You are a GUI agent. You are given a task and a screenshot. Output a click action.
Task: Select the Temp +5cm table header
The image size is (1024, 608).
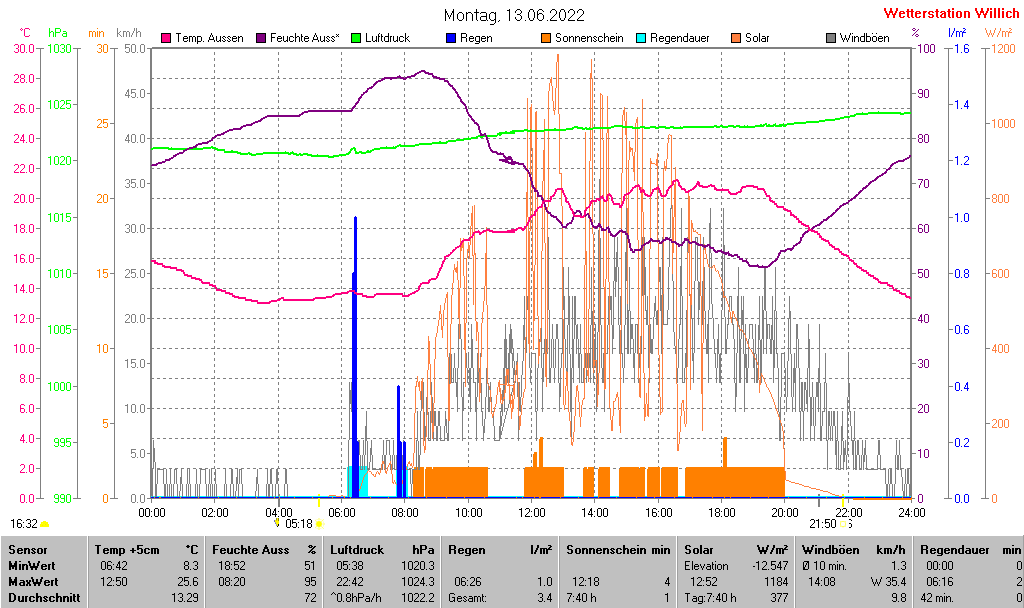pos(145,550)
